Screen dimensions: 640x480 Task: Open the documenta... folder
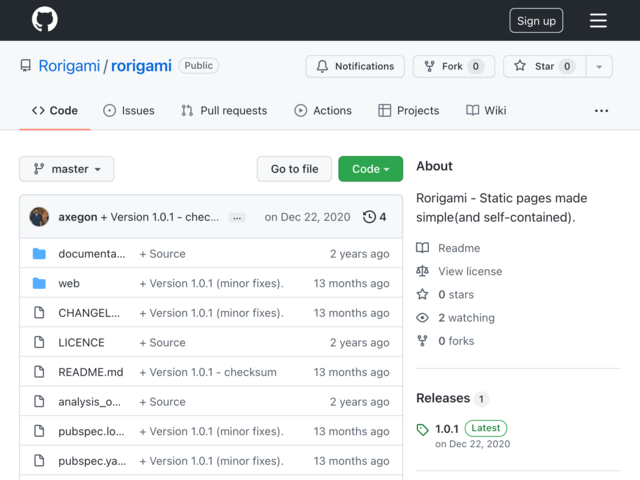click(x=91, y=254)
